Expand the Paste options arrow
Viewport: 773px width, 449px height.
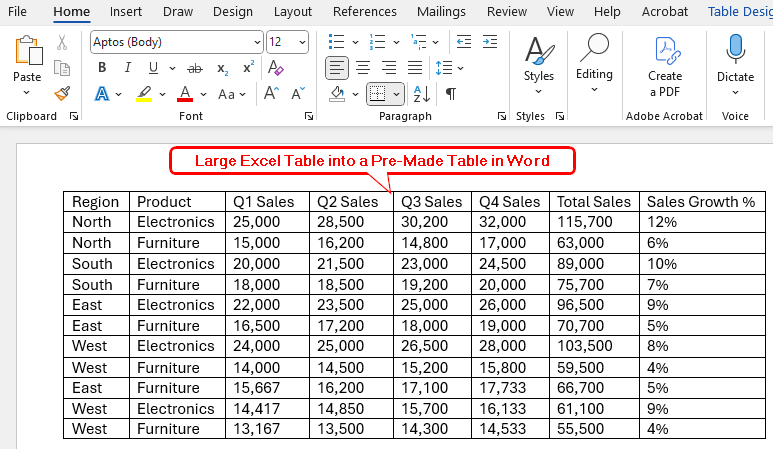[27, 93]
